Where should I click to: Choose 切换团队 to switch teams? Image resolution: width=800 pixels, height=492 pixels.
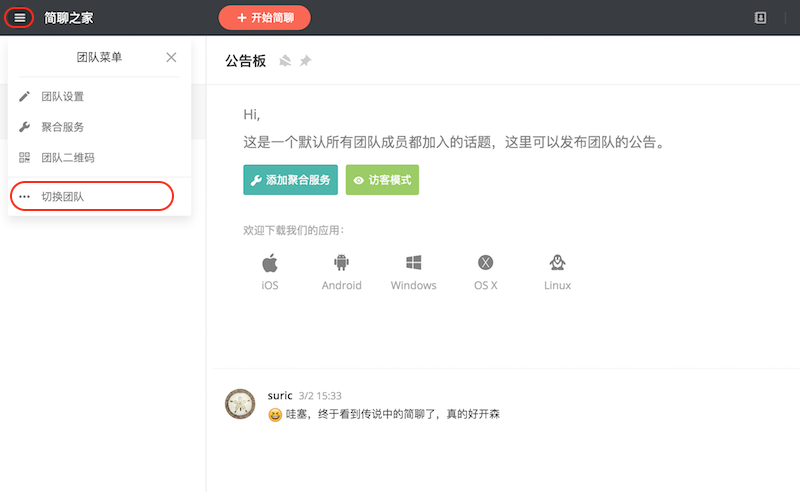pyautogui.click(x=62, y=197)
